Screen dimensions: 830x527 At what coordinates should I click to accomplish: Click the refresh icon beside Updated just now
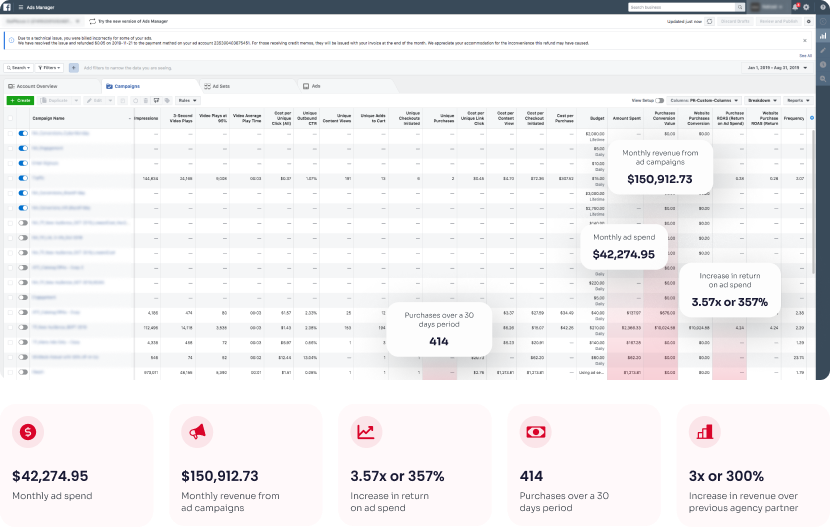710,20
